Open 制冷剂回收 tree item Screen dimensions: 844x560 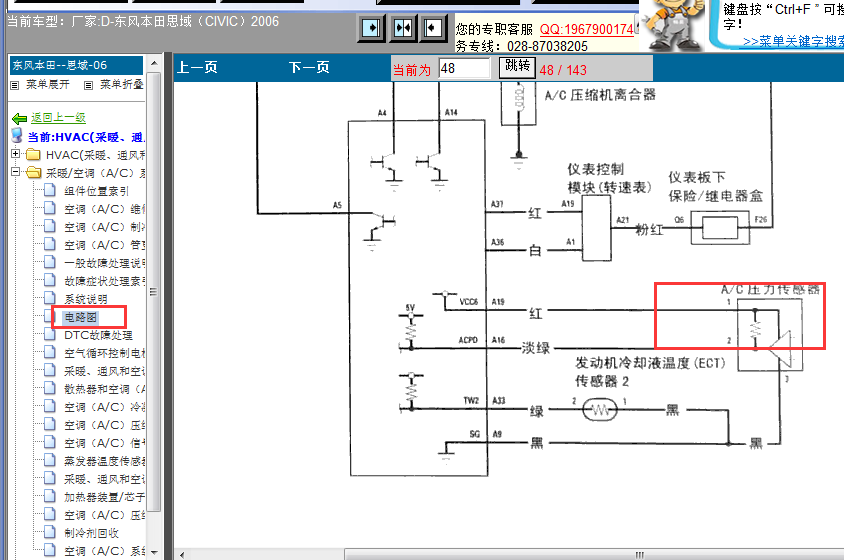91,533
